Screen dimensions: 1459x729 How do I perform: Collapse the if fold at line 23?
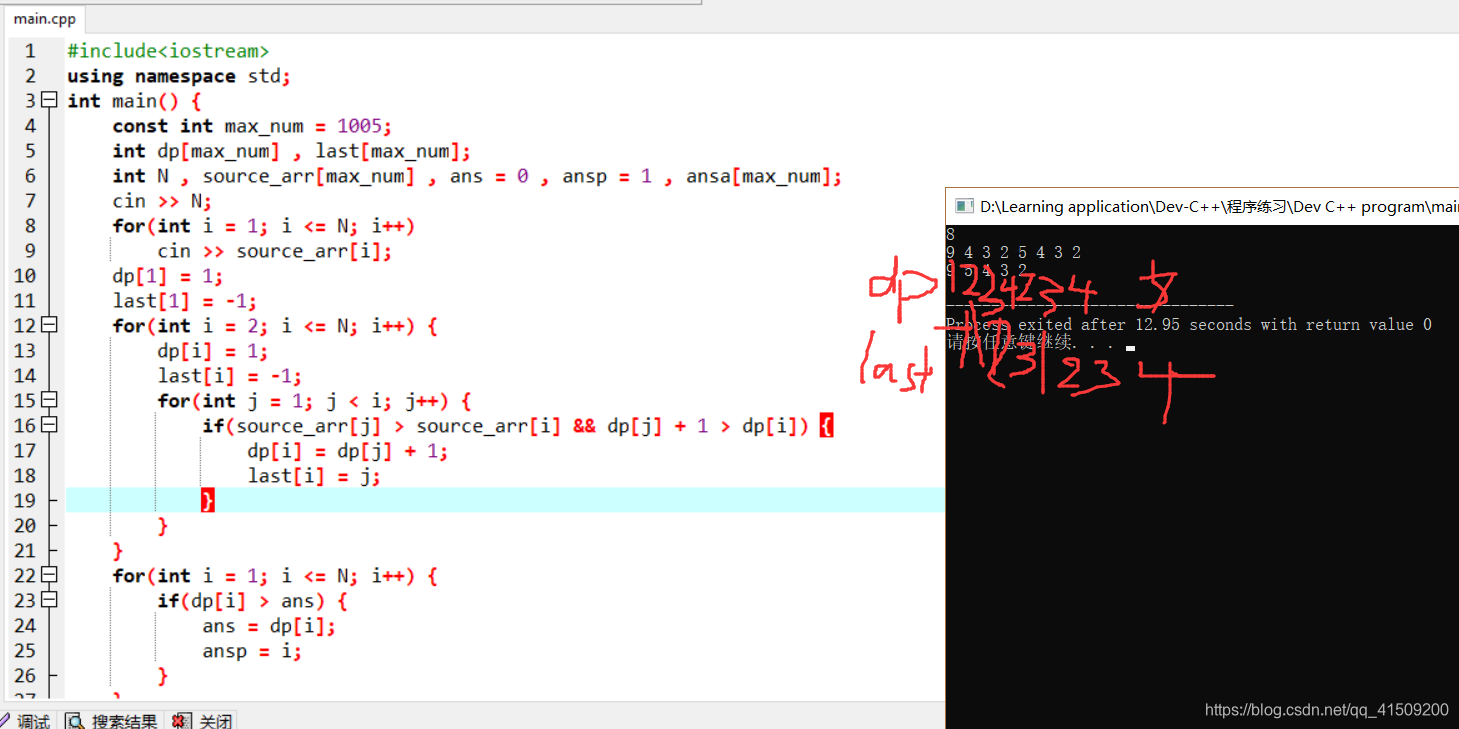(50, 600)
